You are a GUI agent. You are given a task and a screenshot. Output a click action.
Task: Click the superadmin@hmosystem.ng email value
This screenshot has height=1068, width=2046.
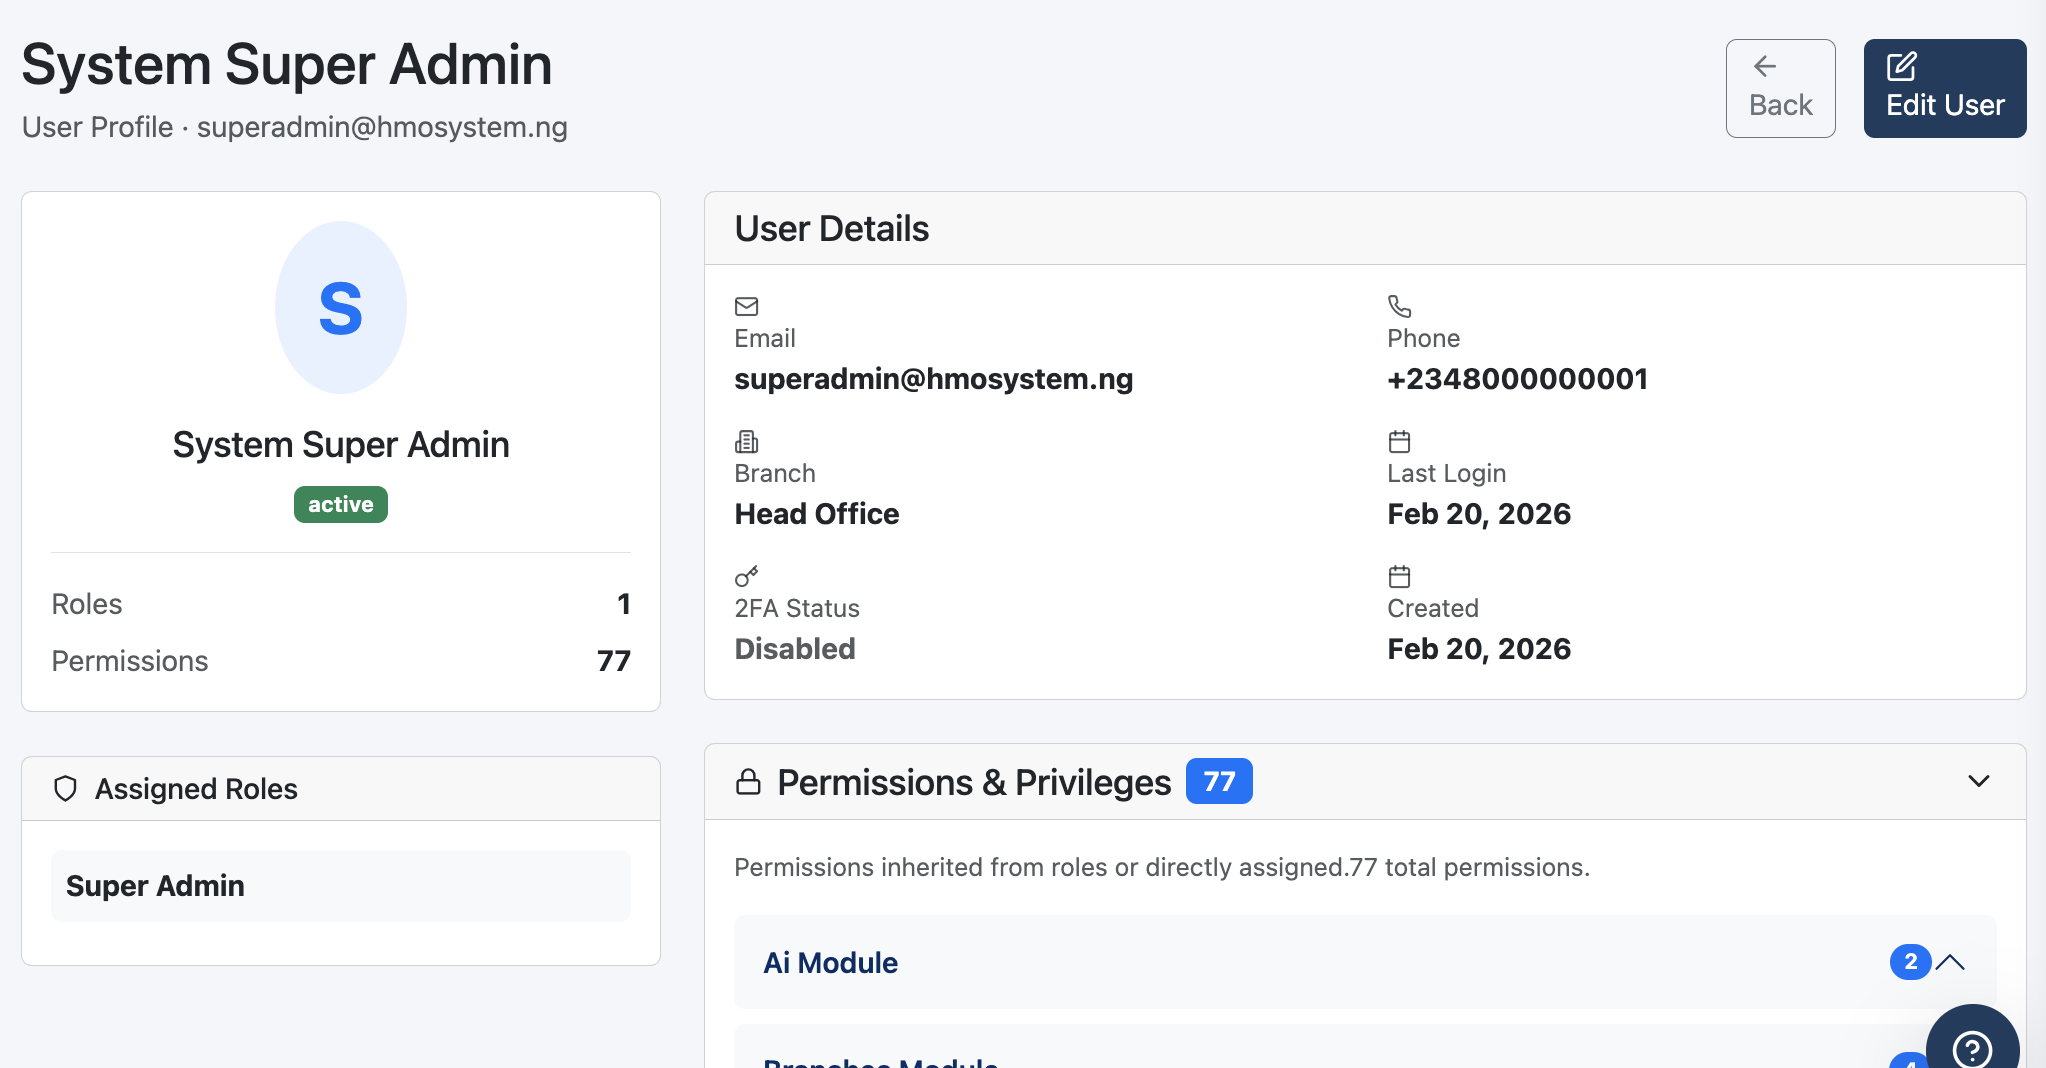tap(934, 379)
